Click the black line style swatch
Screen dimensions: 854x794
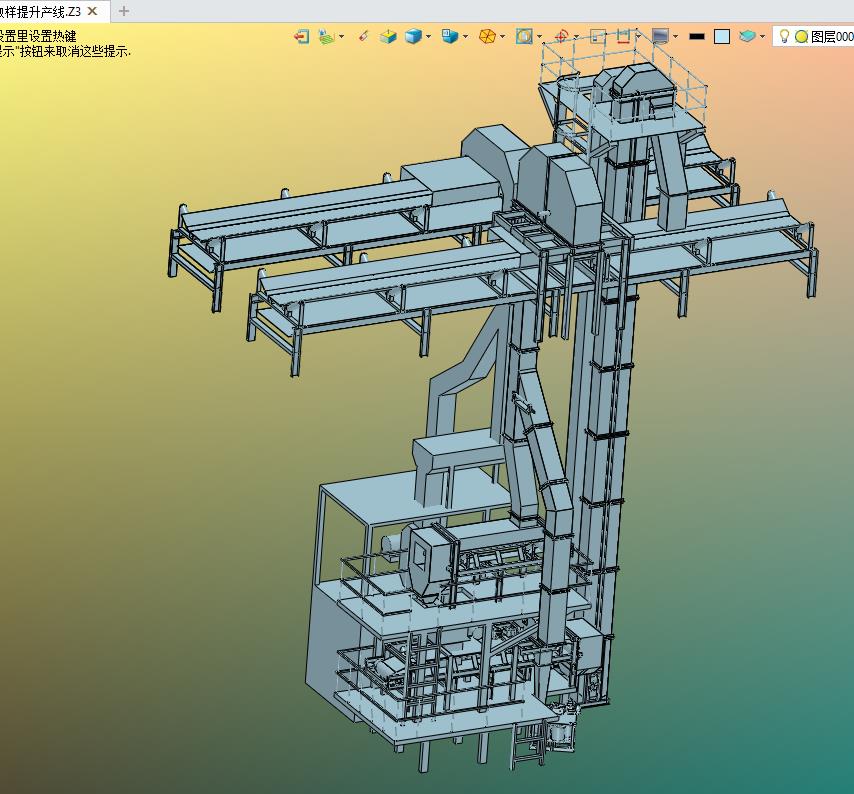pyautogui.click(x=697, y=36)
